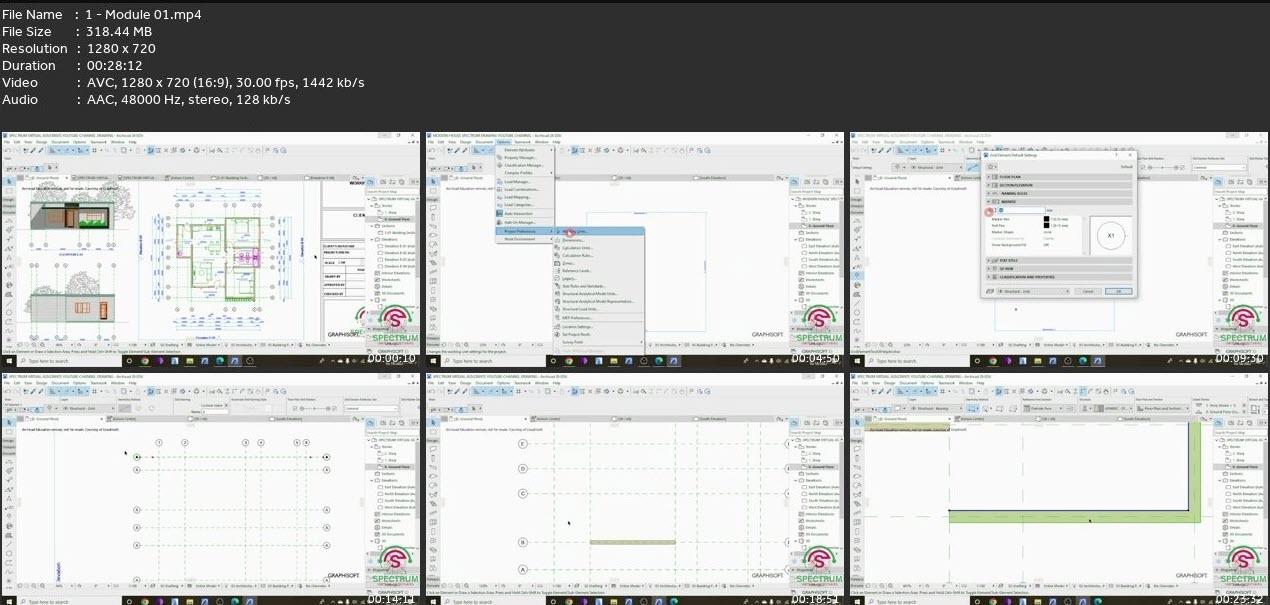
Task: Open Chrome from taskbar in 00:04:50 frame
Action: [569, 361]
